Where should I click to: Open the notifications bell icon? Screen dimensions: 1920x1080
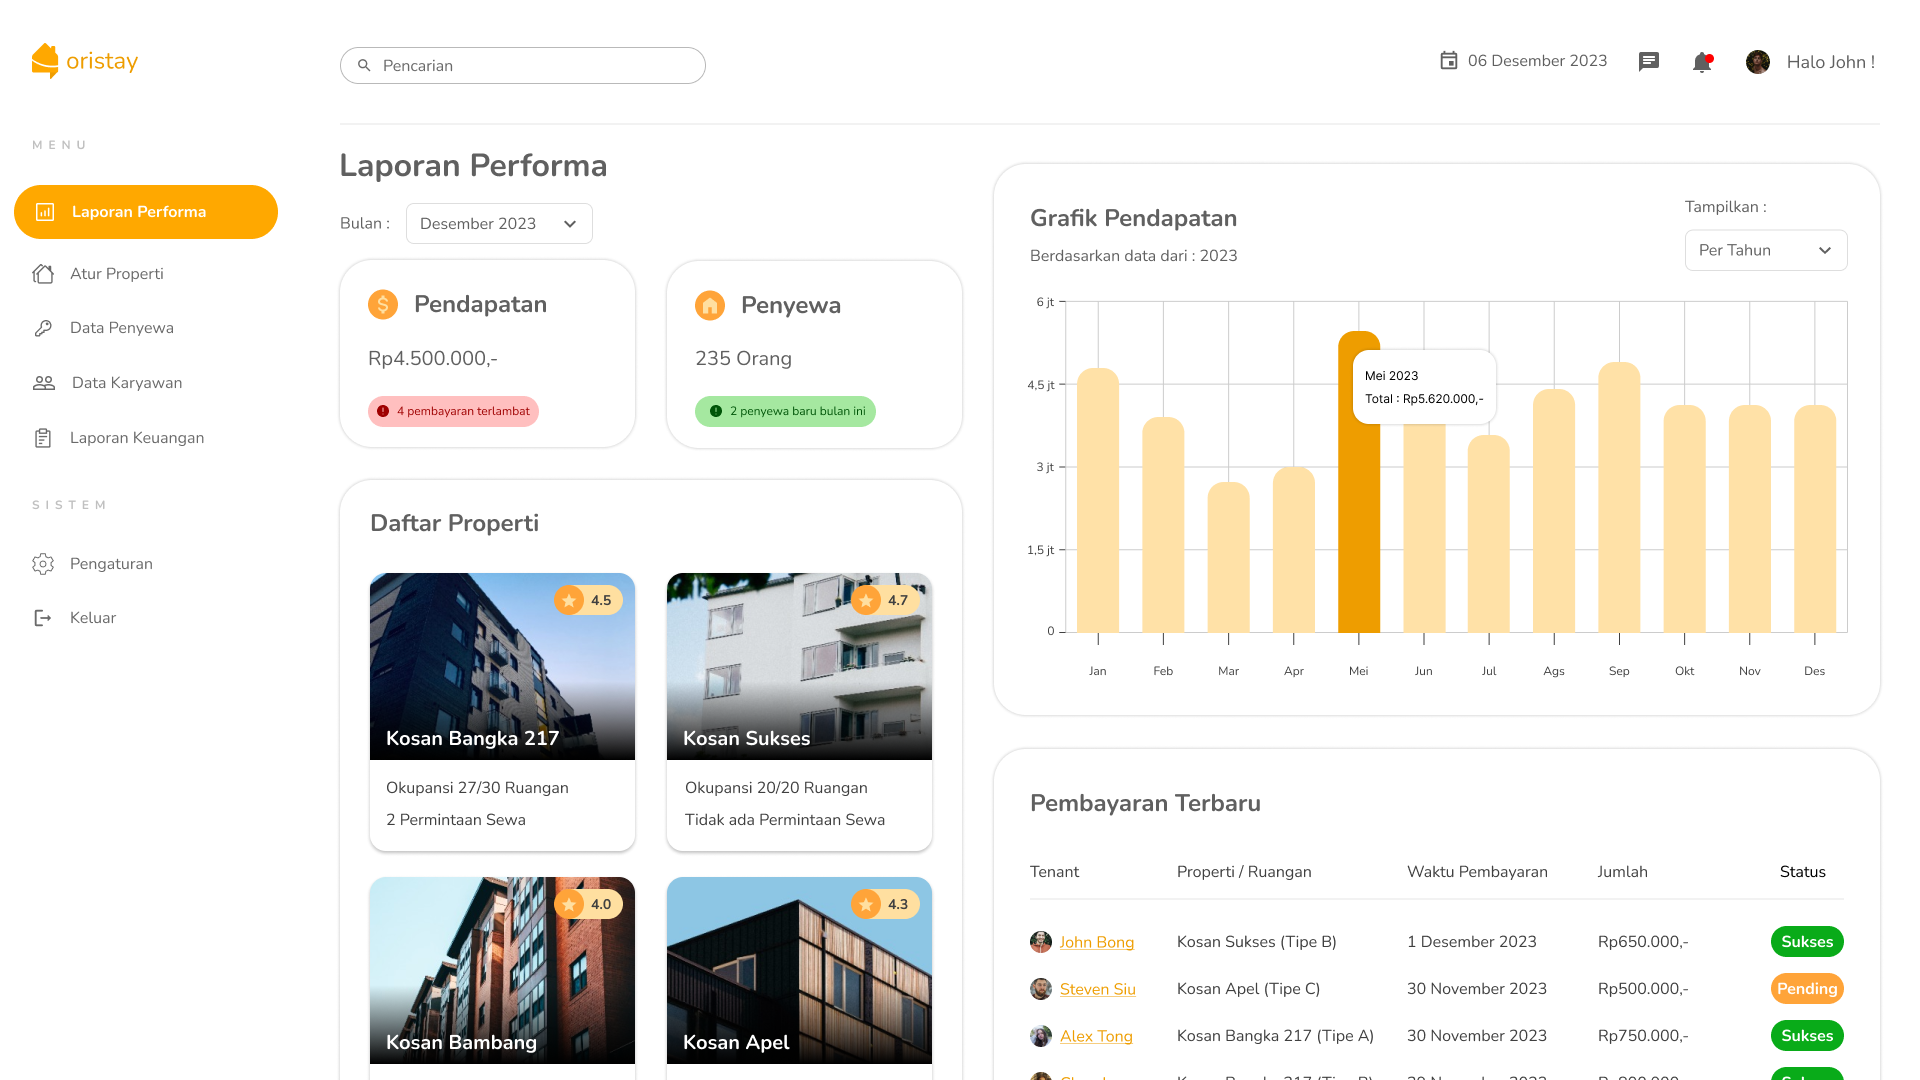pos(1702,62)
